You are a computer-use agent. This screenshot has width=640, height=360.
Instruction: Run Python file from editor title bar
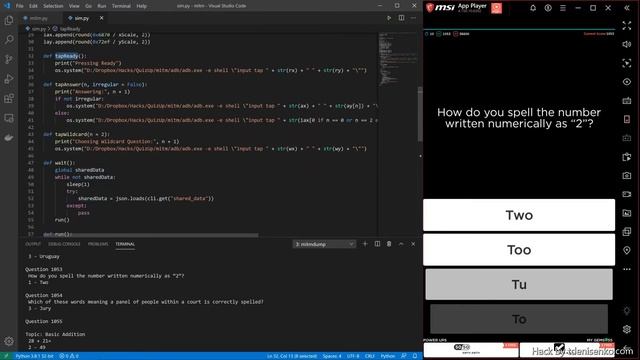[x=389, y=18]
